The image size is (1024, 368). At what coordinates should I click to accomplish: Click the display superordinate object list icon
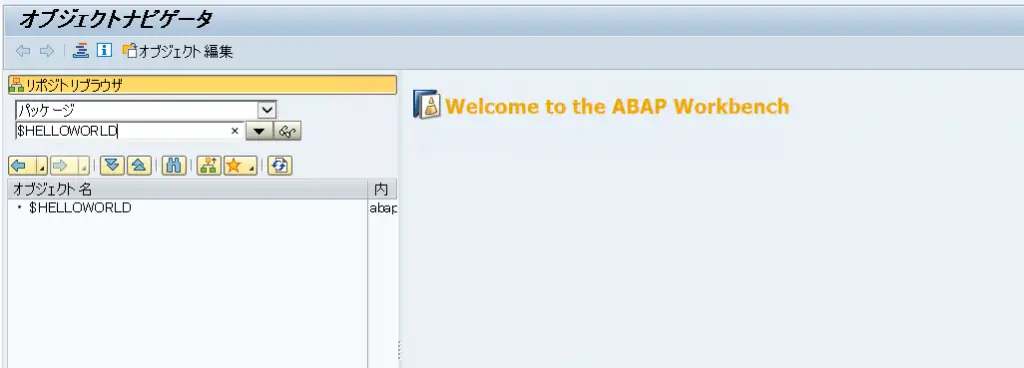(x=209, y=166)
